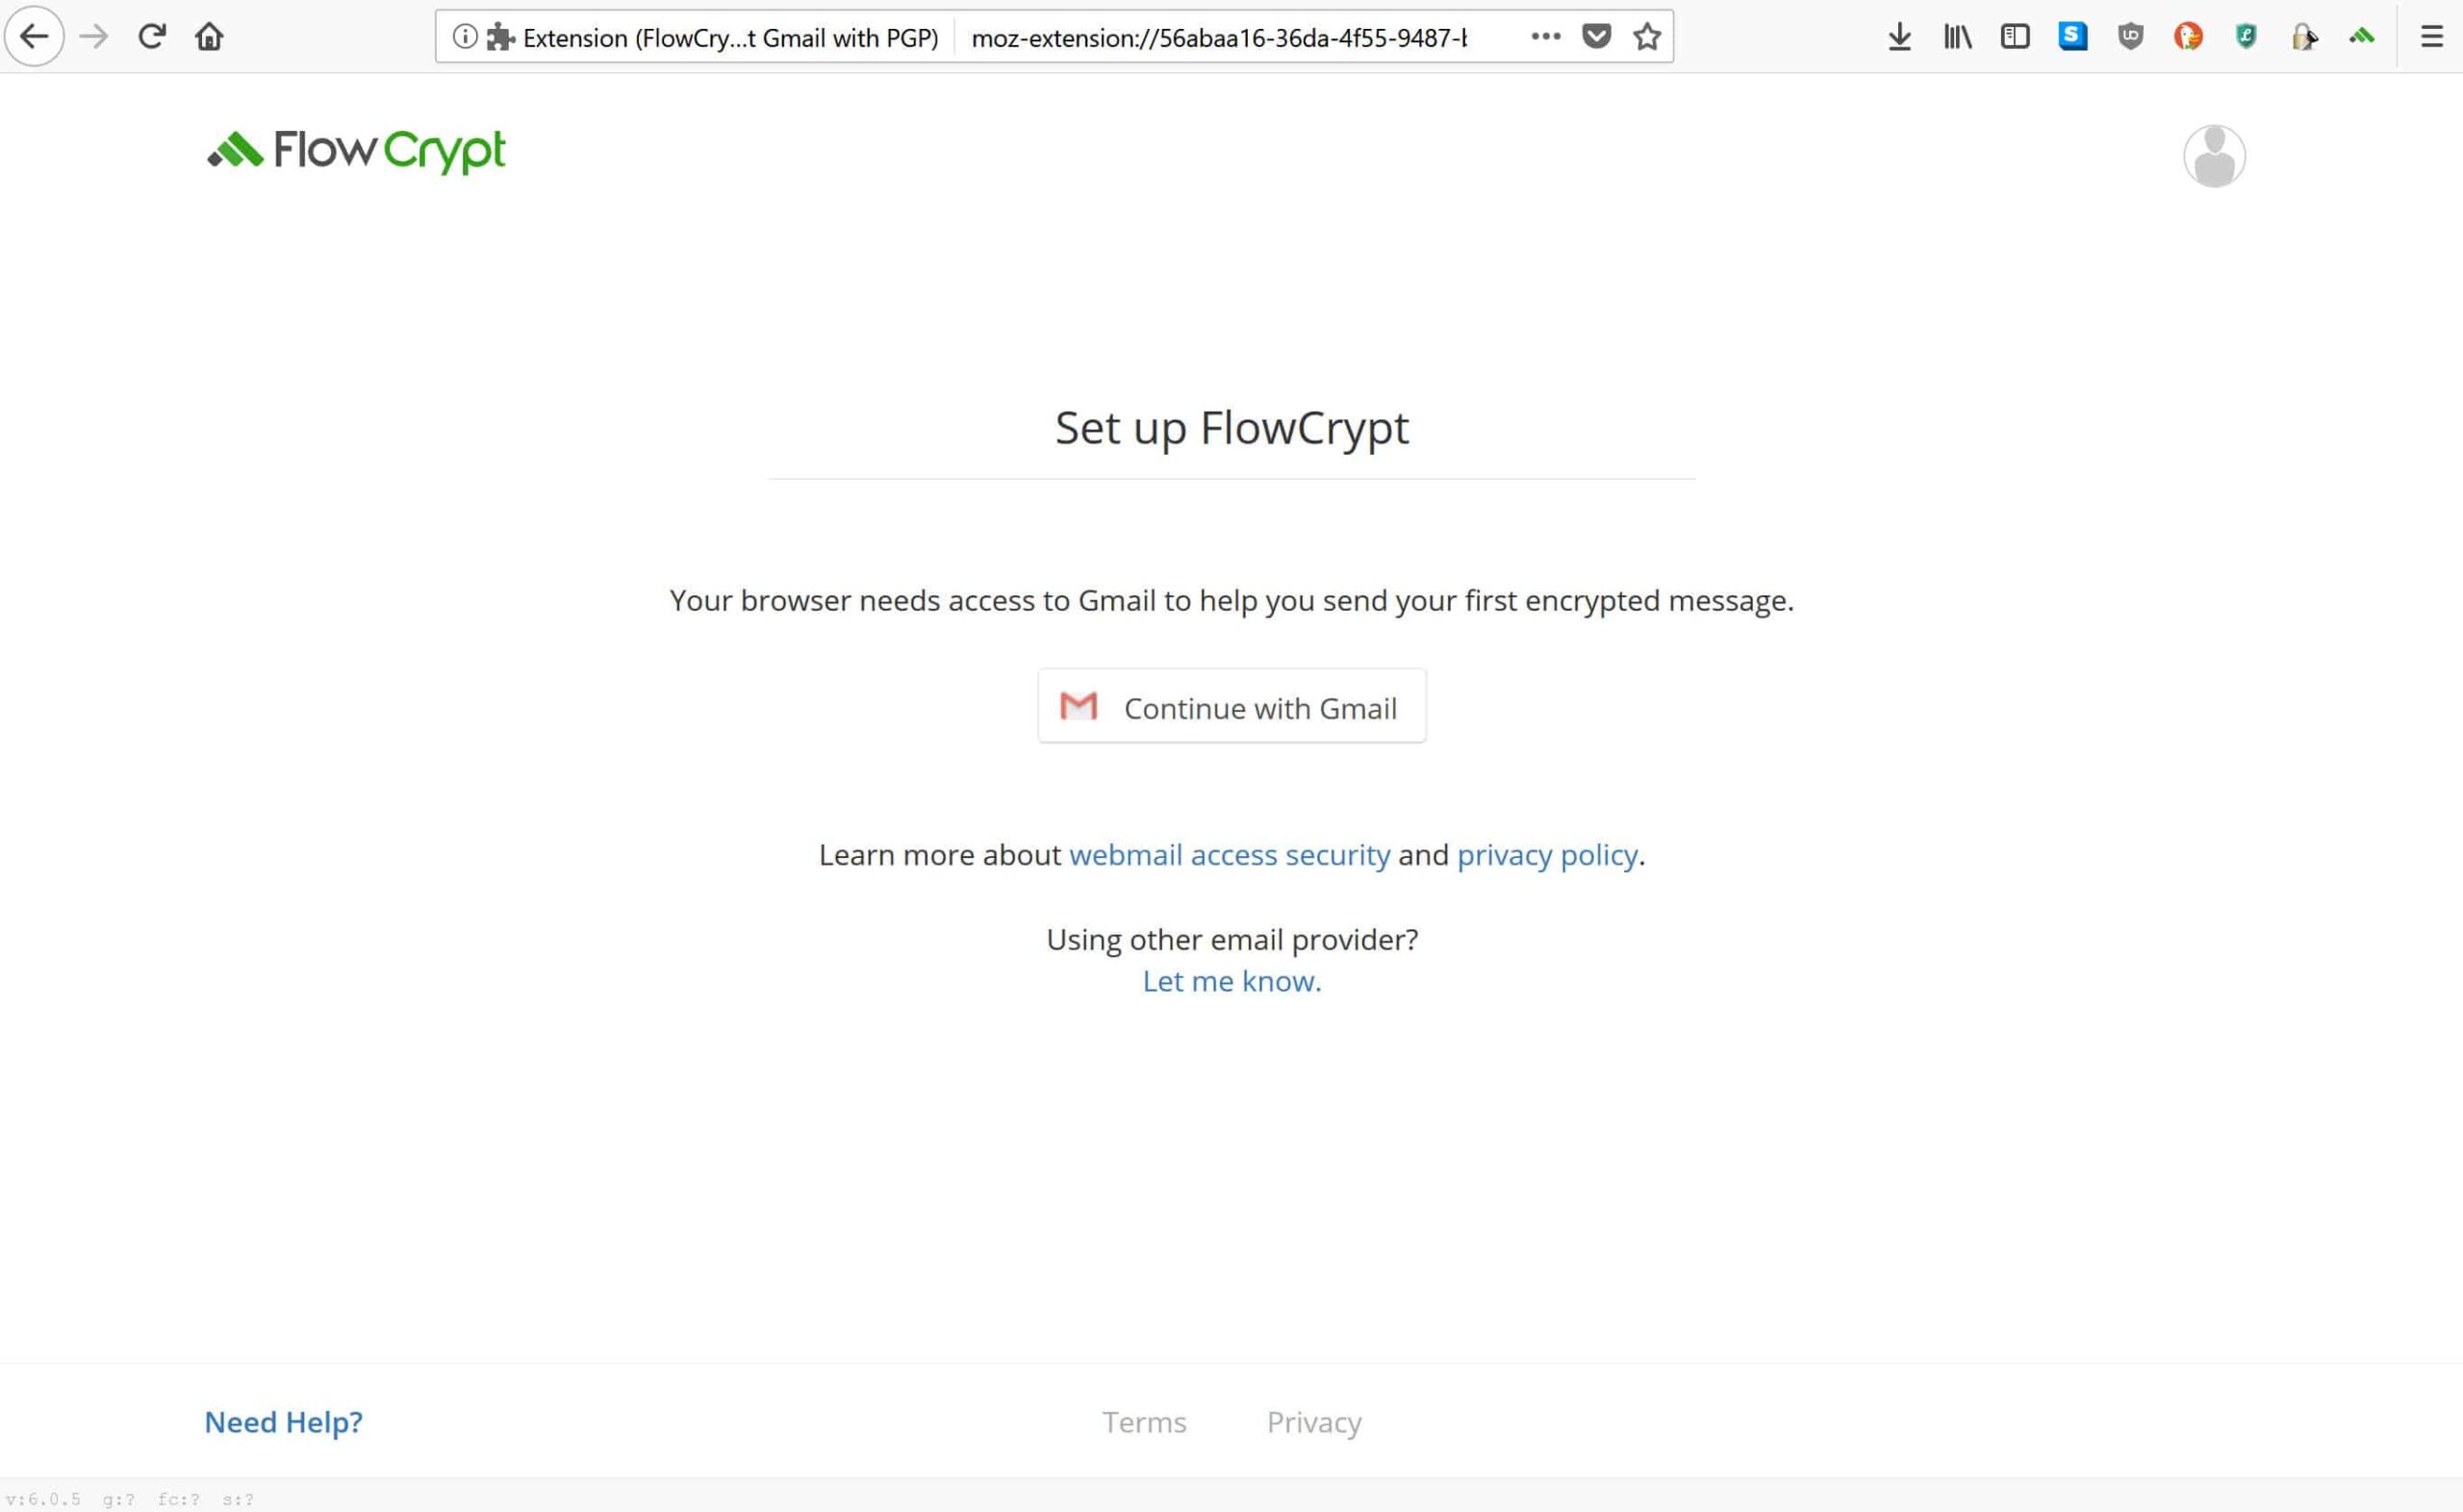Click the Need Help? link
Screen dimensions: 2463x1512
[284, 1422]
